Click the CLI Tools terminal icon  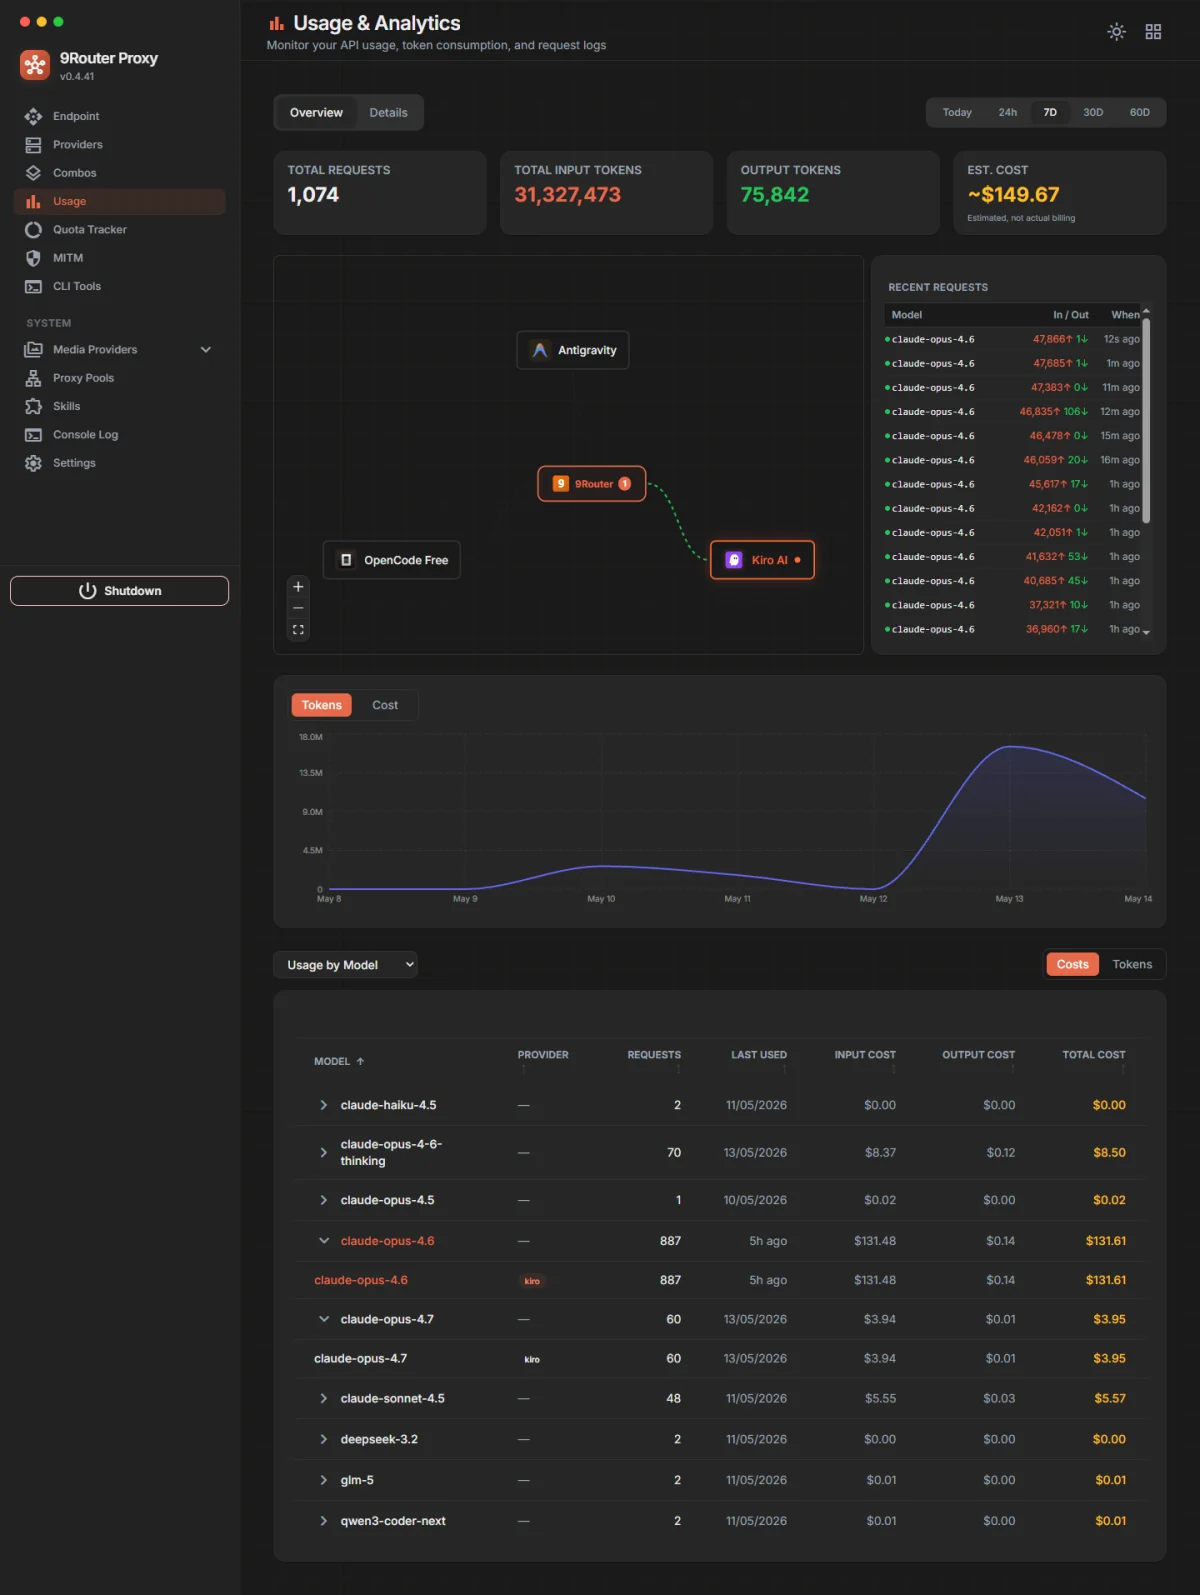pos(33,286)
